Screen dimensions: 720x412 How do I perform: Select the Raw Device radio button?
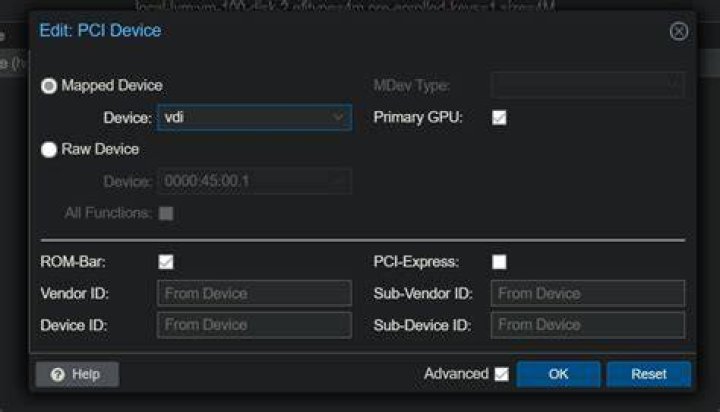[x=49, y=149]
